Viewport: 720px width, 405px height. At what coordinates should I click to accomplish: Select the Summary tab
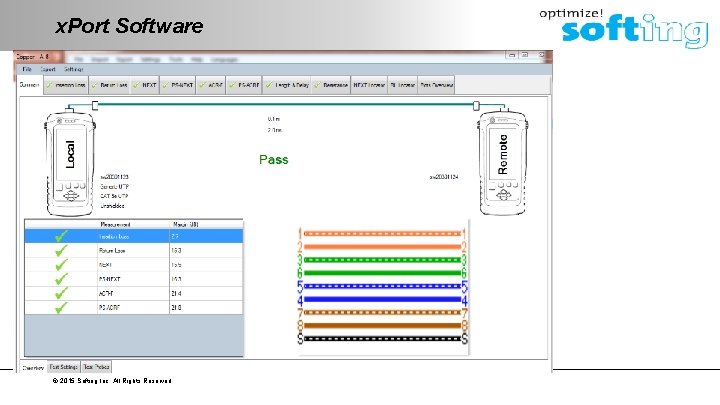(x=30, y=85)
